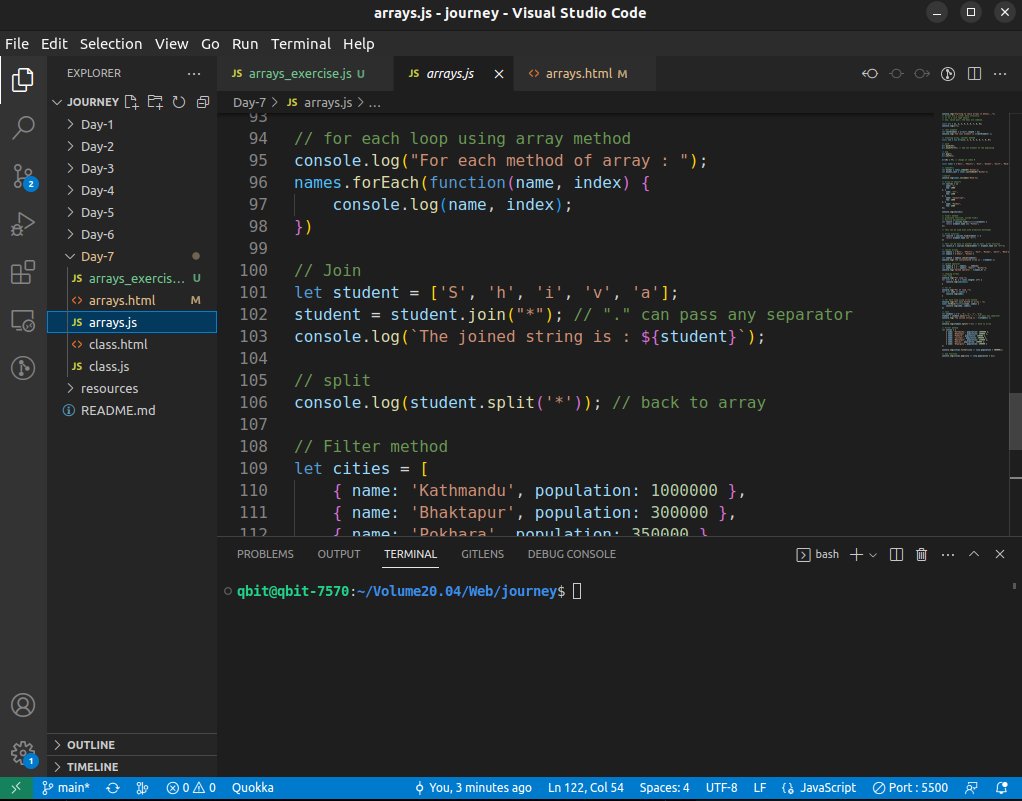The height and width of the screenshot is (801, 1022).
Task: Open the remote window indicator in status bar
Action: point(16,788)
